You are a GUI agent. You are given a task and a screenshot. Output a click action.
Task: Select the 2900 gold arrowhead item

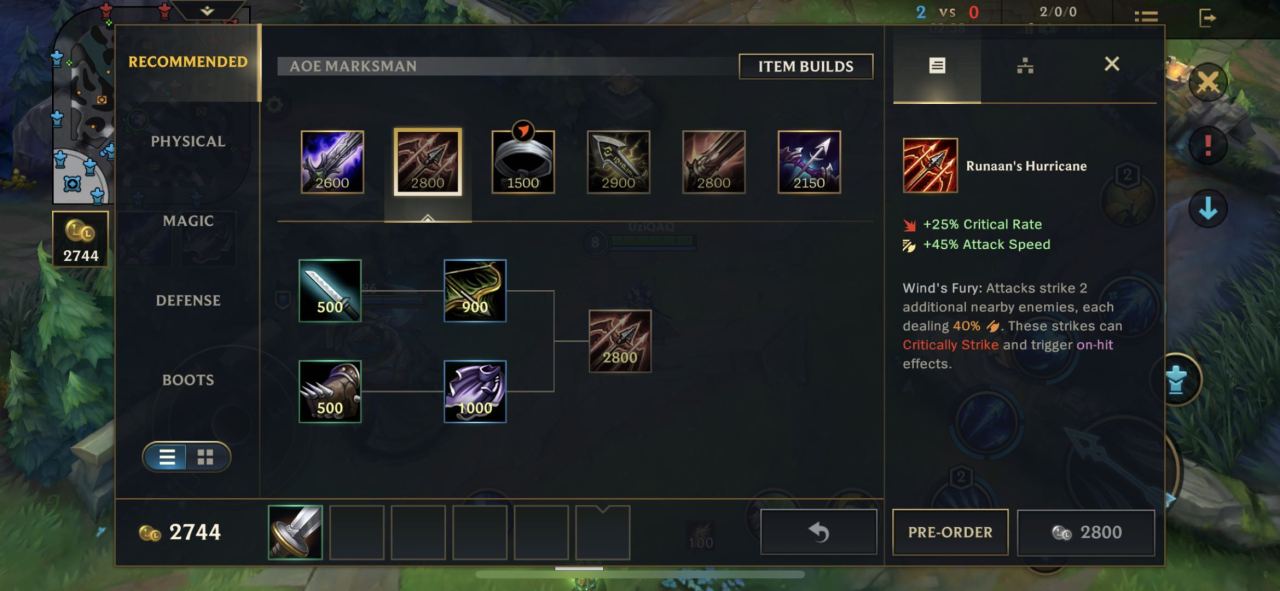pyautogui.click(x=619, y=162)
